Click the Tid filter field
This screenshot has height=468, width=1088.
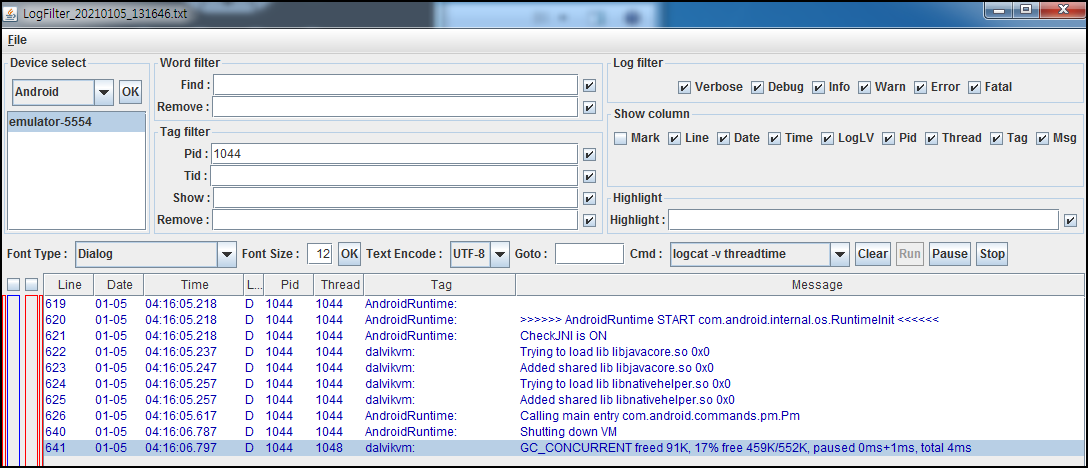[x=395, y=176]
